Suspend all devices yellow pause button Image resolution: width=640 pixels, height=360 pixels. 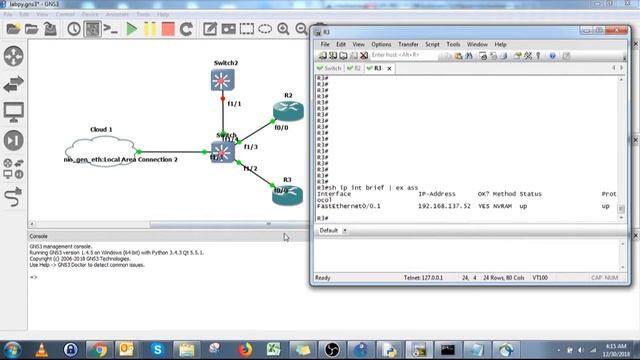[x=150, y=29]
